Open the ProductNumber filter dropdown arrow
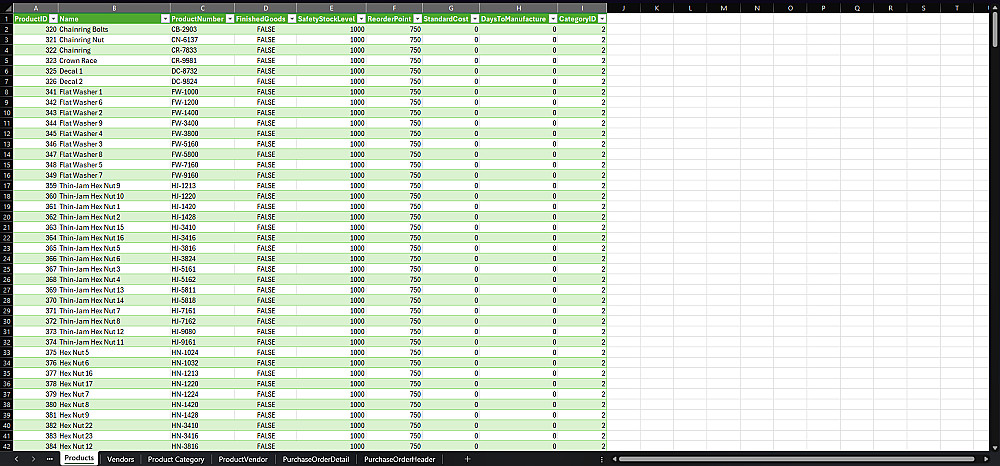The height and width of the screenshot is (466, 1000). (230, 19)
